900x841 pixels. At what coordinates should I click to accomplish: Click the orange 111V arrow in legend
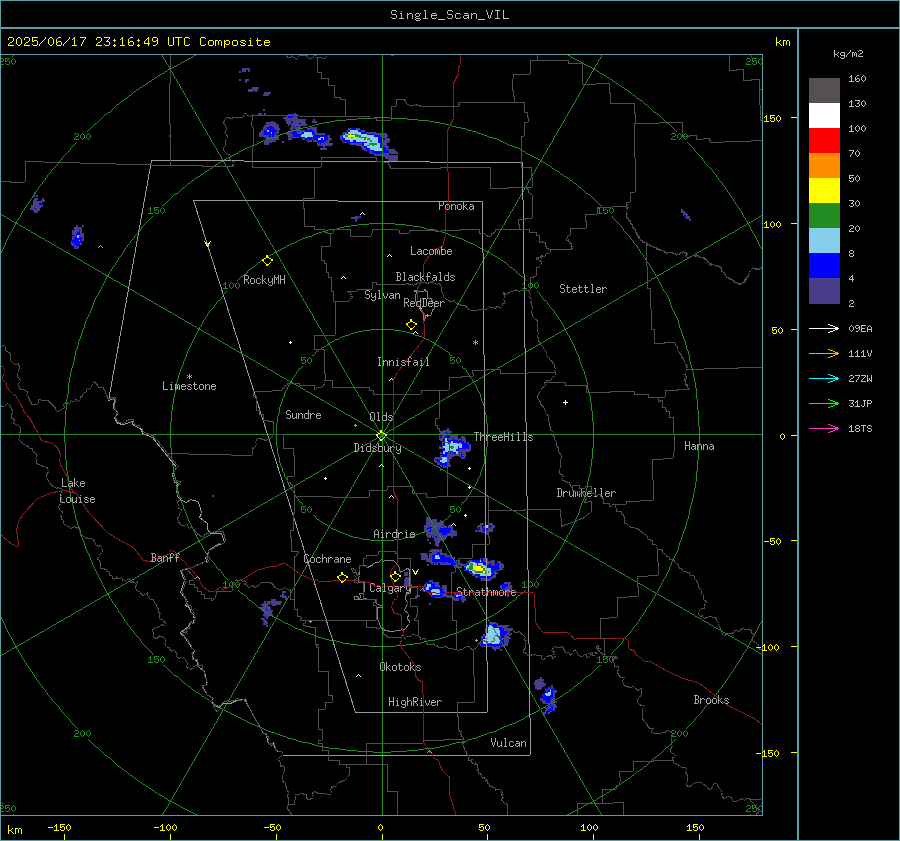click(824, 354)
